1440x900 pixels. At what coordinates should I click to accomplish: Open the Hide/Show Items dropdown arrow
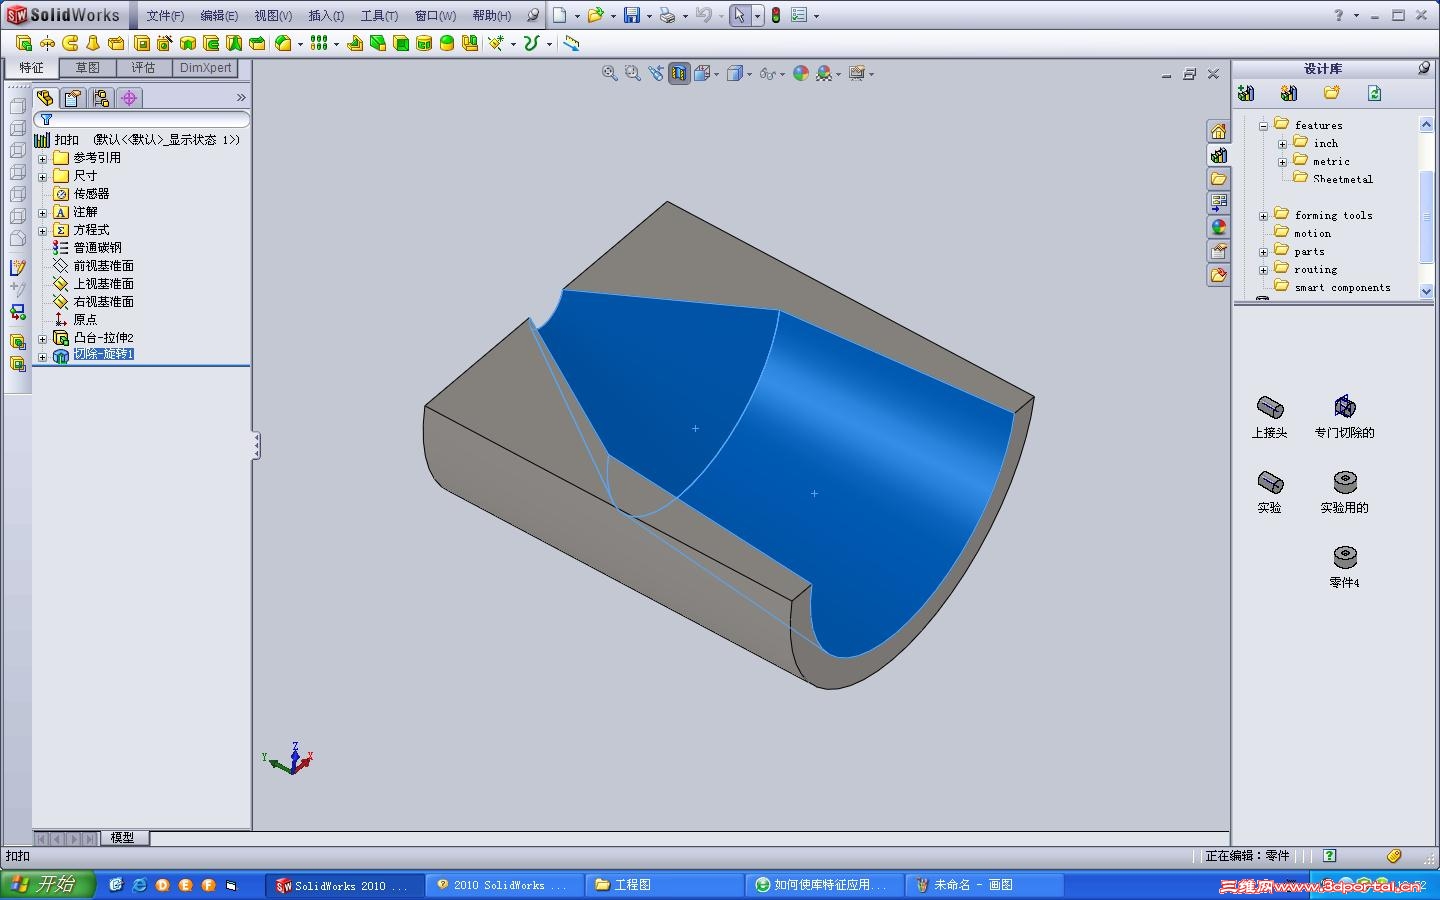783,74
